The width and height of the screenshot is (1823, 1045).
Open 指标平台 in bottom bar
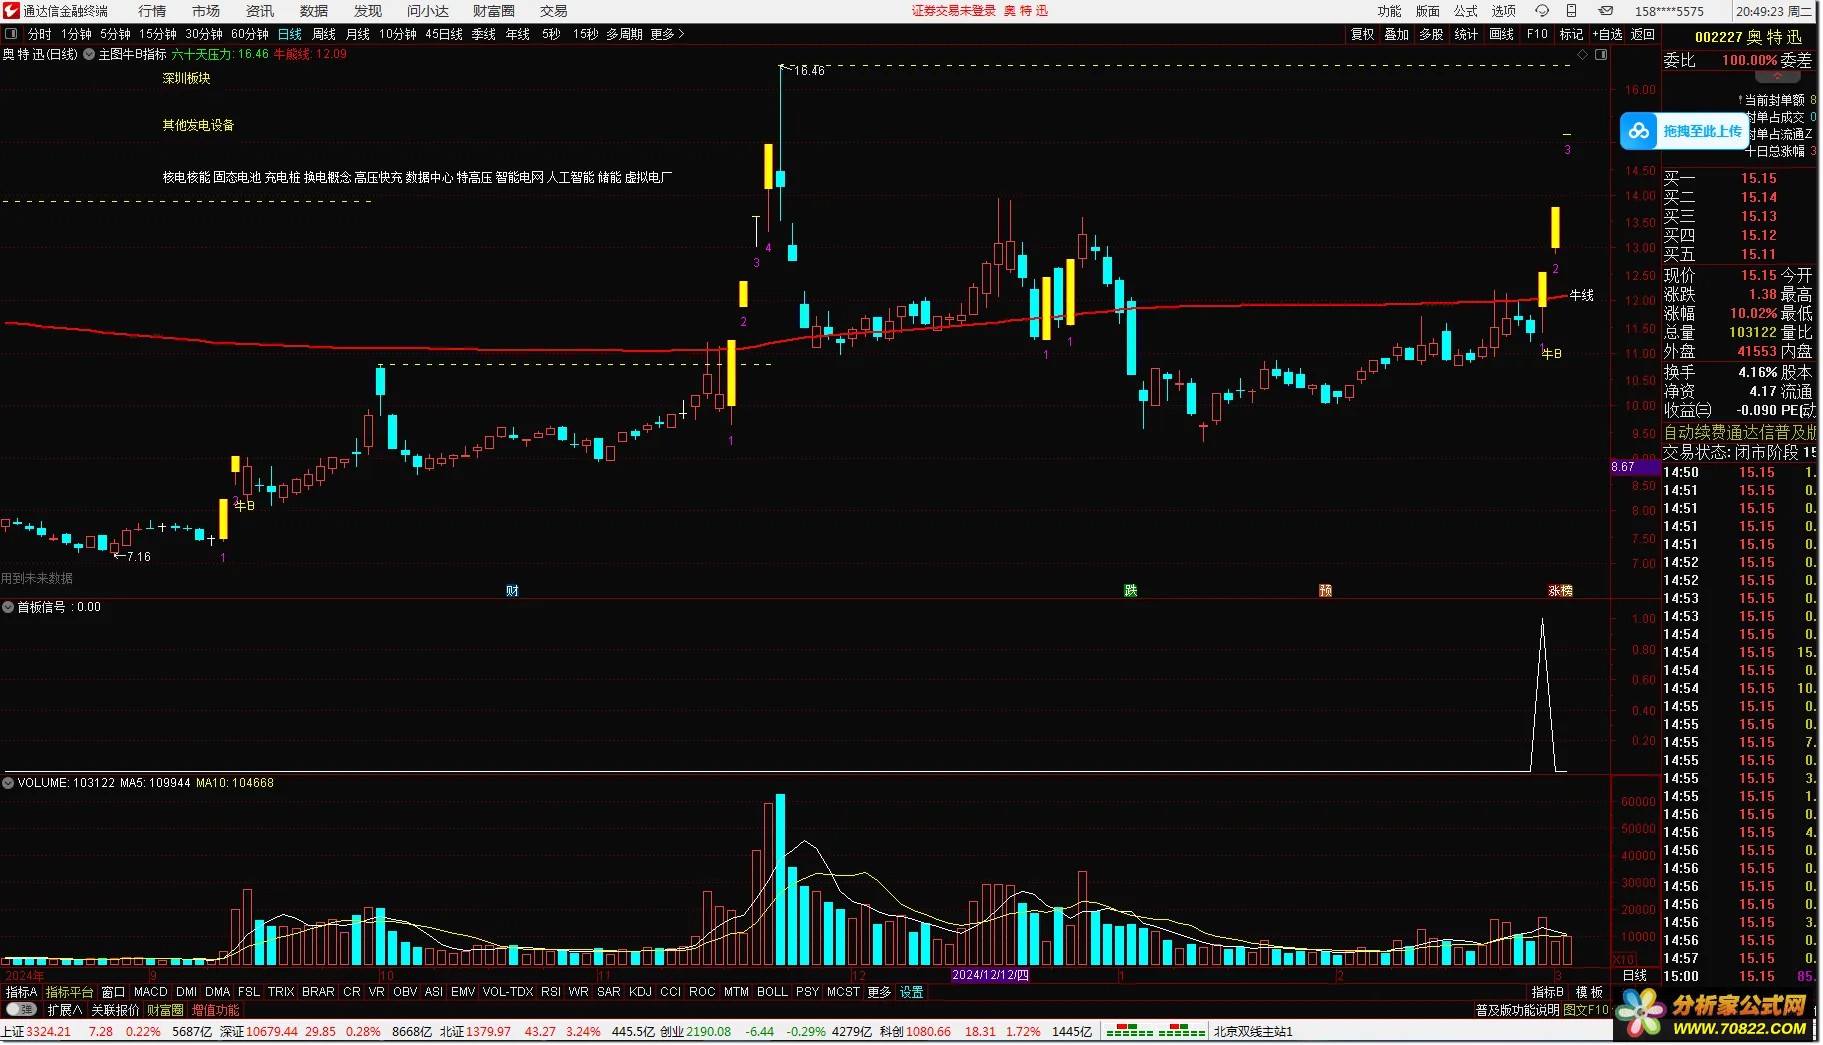[x=70, y=993]
